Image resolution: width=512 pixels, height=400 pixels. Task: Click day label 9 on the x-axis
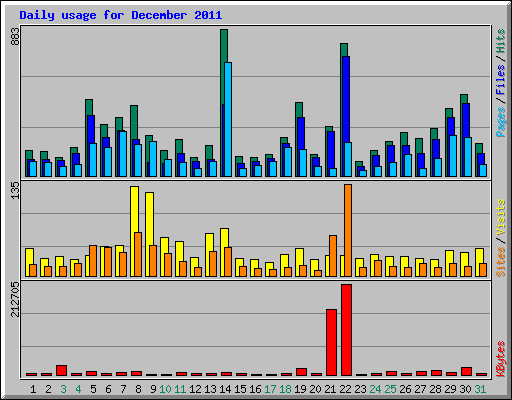pyautogui.click(x=153, y=389)
